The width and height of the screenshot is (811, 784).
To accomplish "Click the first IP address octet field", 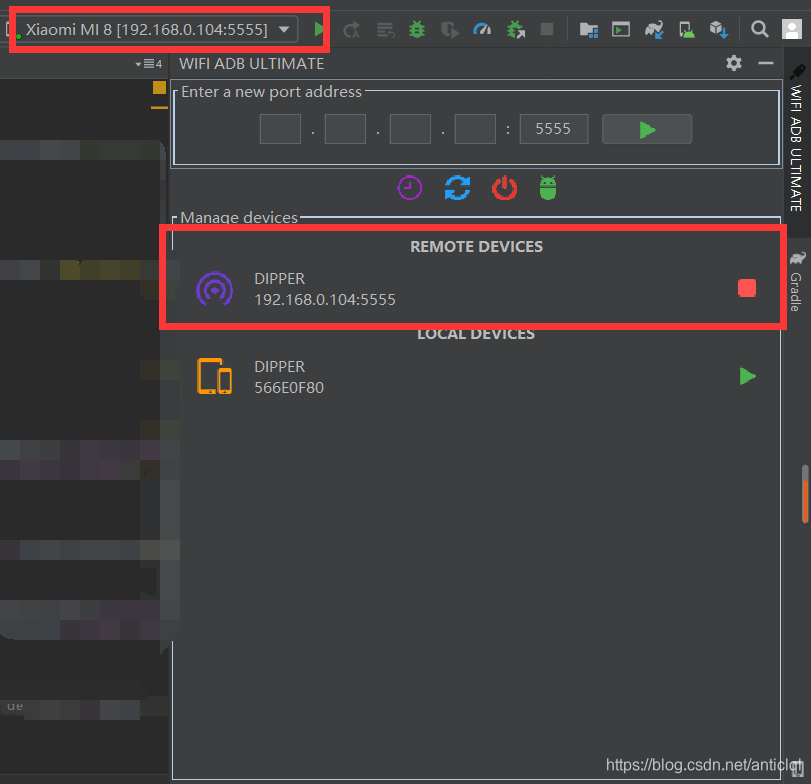I will (x=280, y=129).
